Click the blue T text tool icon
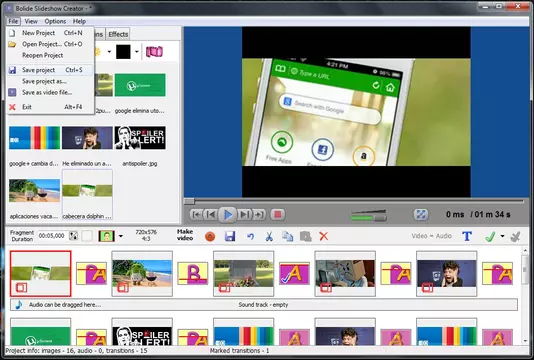 (467, 236)
